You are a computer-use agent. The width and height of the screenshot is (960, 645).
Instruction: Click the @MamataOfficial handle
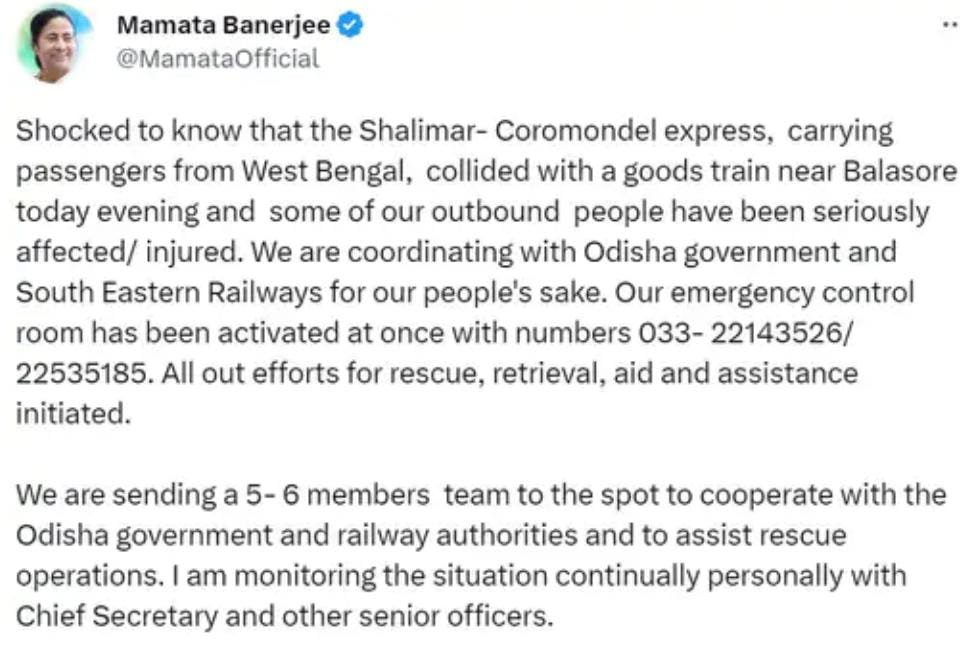[x=218, y=59]
